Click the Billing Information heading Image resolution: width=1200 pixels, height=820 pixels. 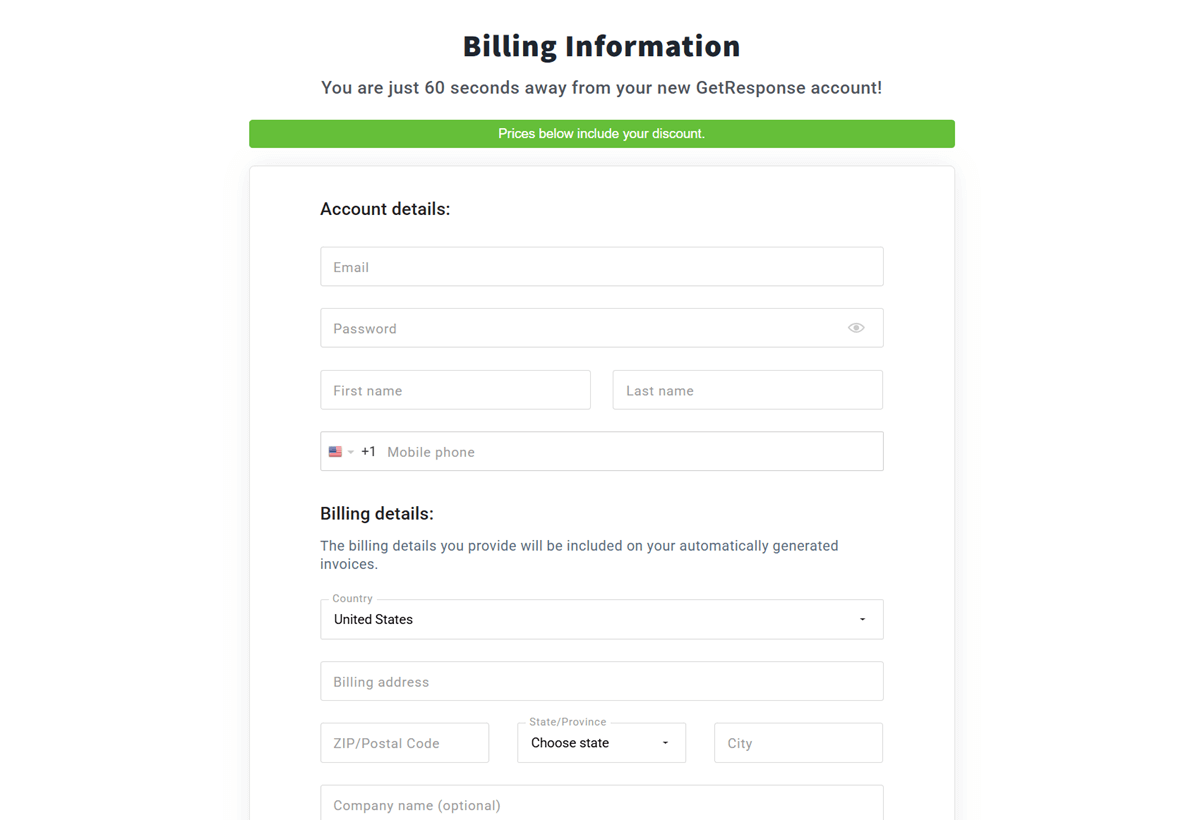tap(600, 46)
